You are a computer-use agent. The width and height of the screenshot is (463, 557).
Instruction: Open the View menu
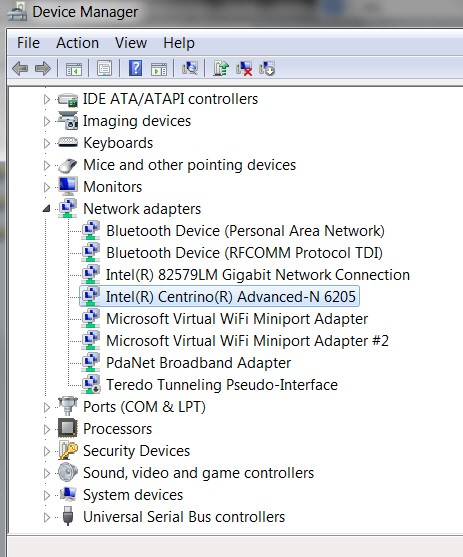131,43
